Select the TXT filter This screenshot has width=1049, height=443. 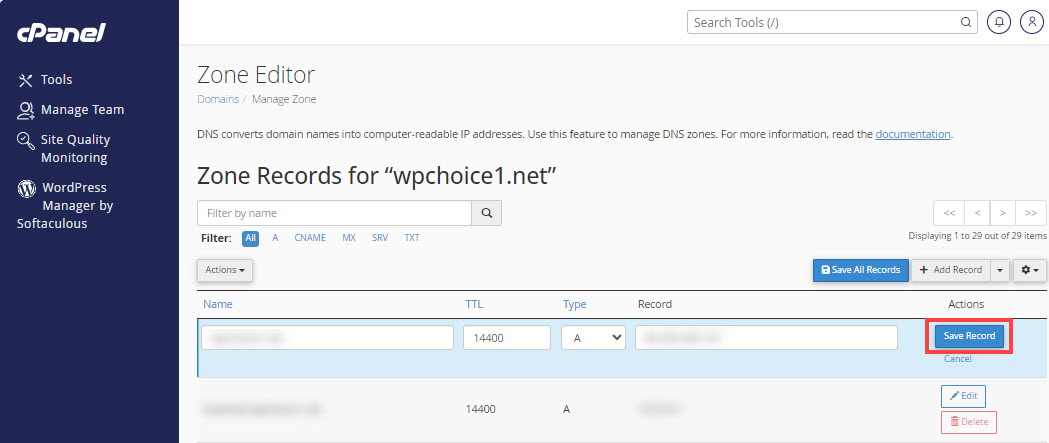click(x=412, y=238)
